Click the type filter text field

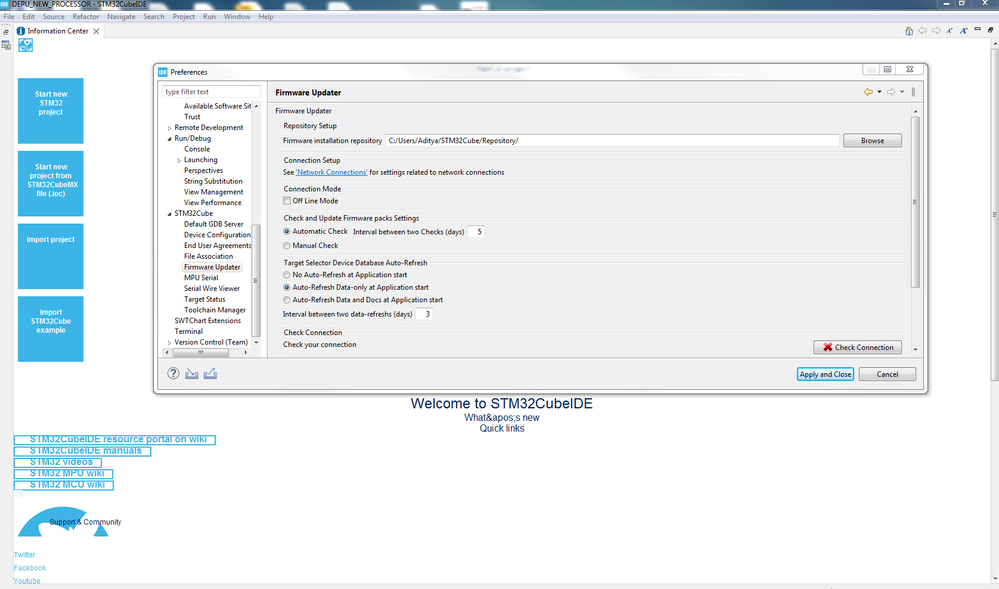(211, 92)
